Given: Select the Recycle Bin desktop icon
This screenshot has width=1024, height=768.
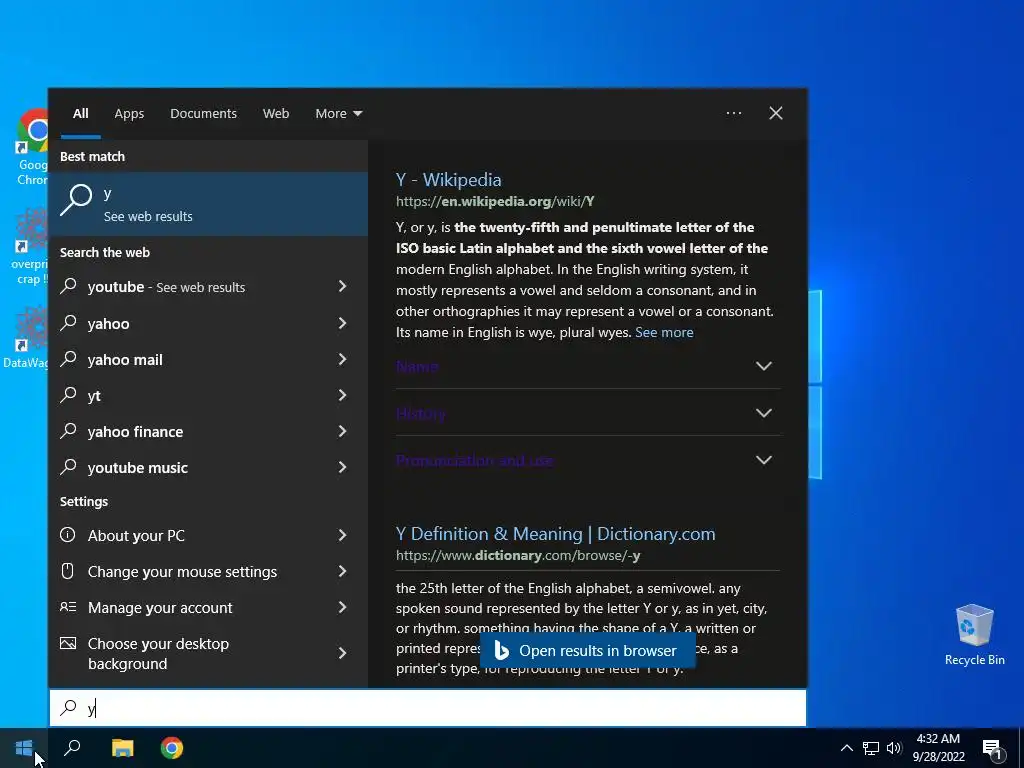Looking at the screenshot, I should [x=974, y=635].
